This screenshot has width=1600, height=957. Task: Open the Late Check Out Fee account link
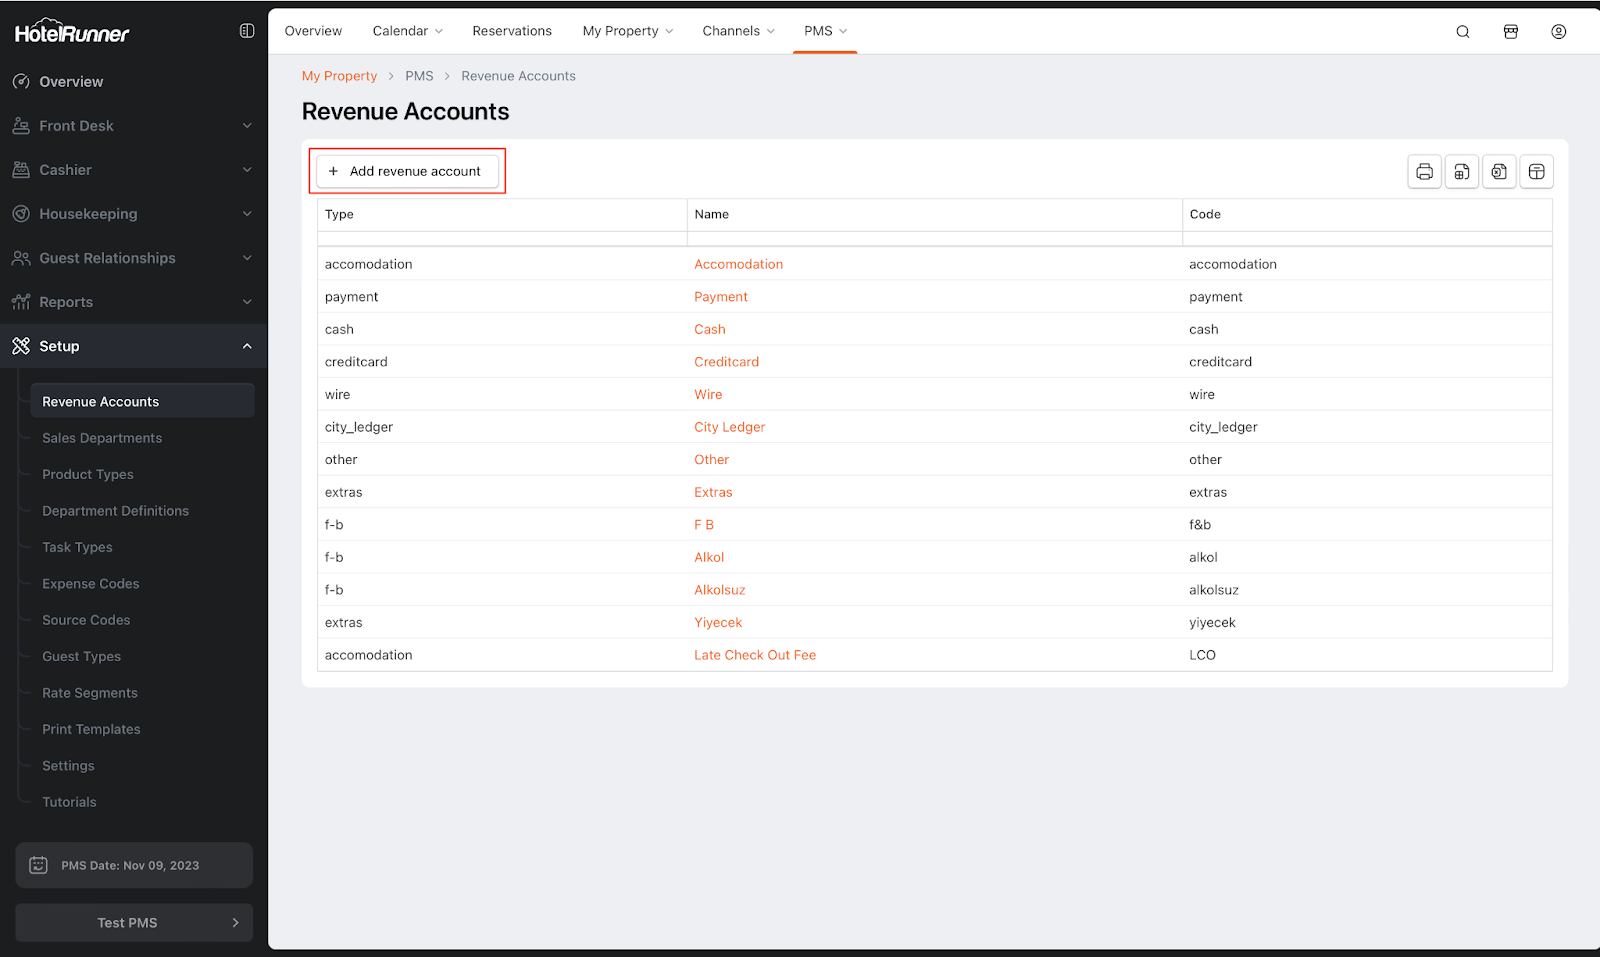pyautogui.click(x=755, y=655)
